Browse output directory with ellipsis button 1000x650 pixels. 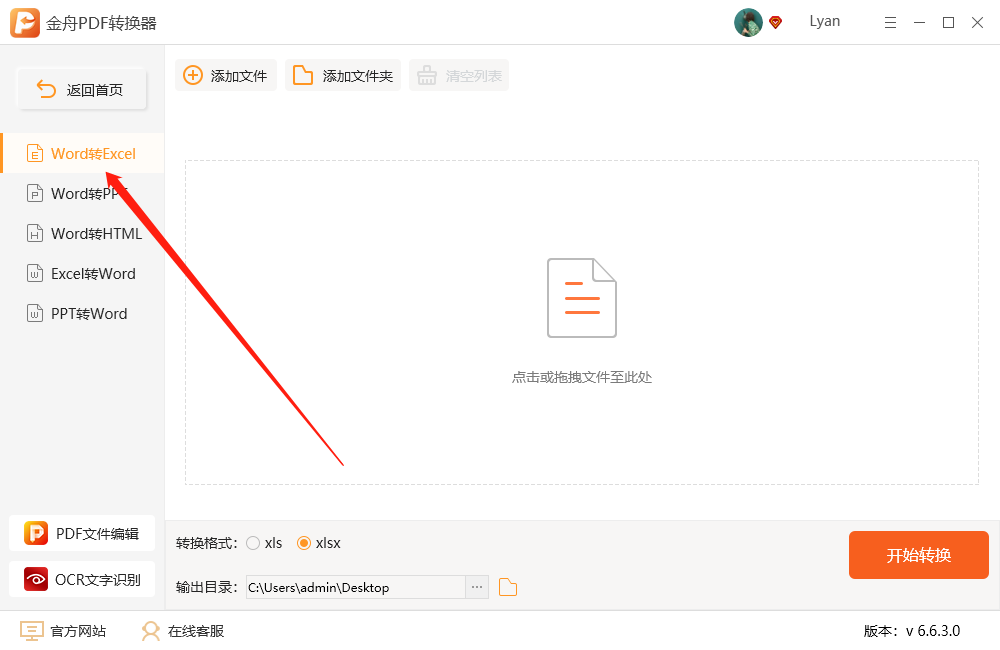coord(477,587)
